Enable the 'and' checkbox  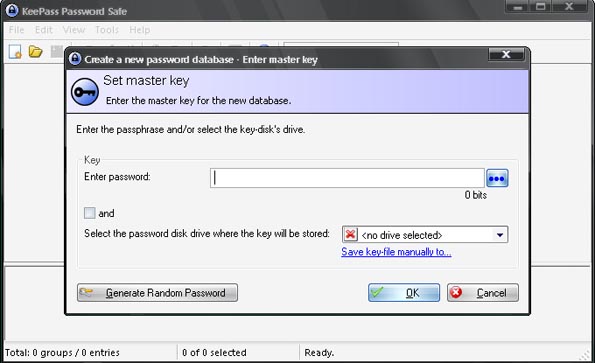pos(90,213)
